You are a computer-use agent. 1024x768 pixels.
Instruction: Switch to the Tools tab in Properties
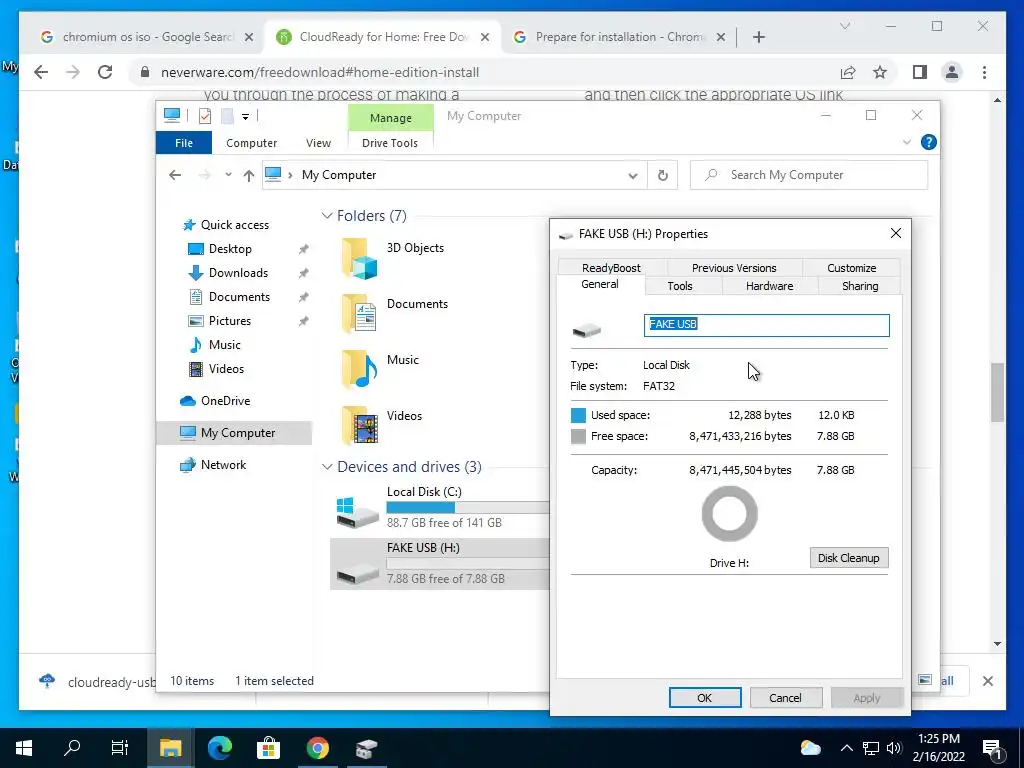(680, 286)
